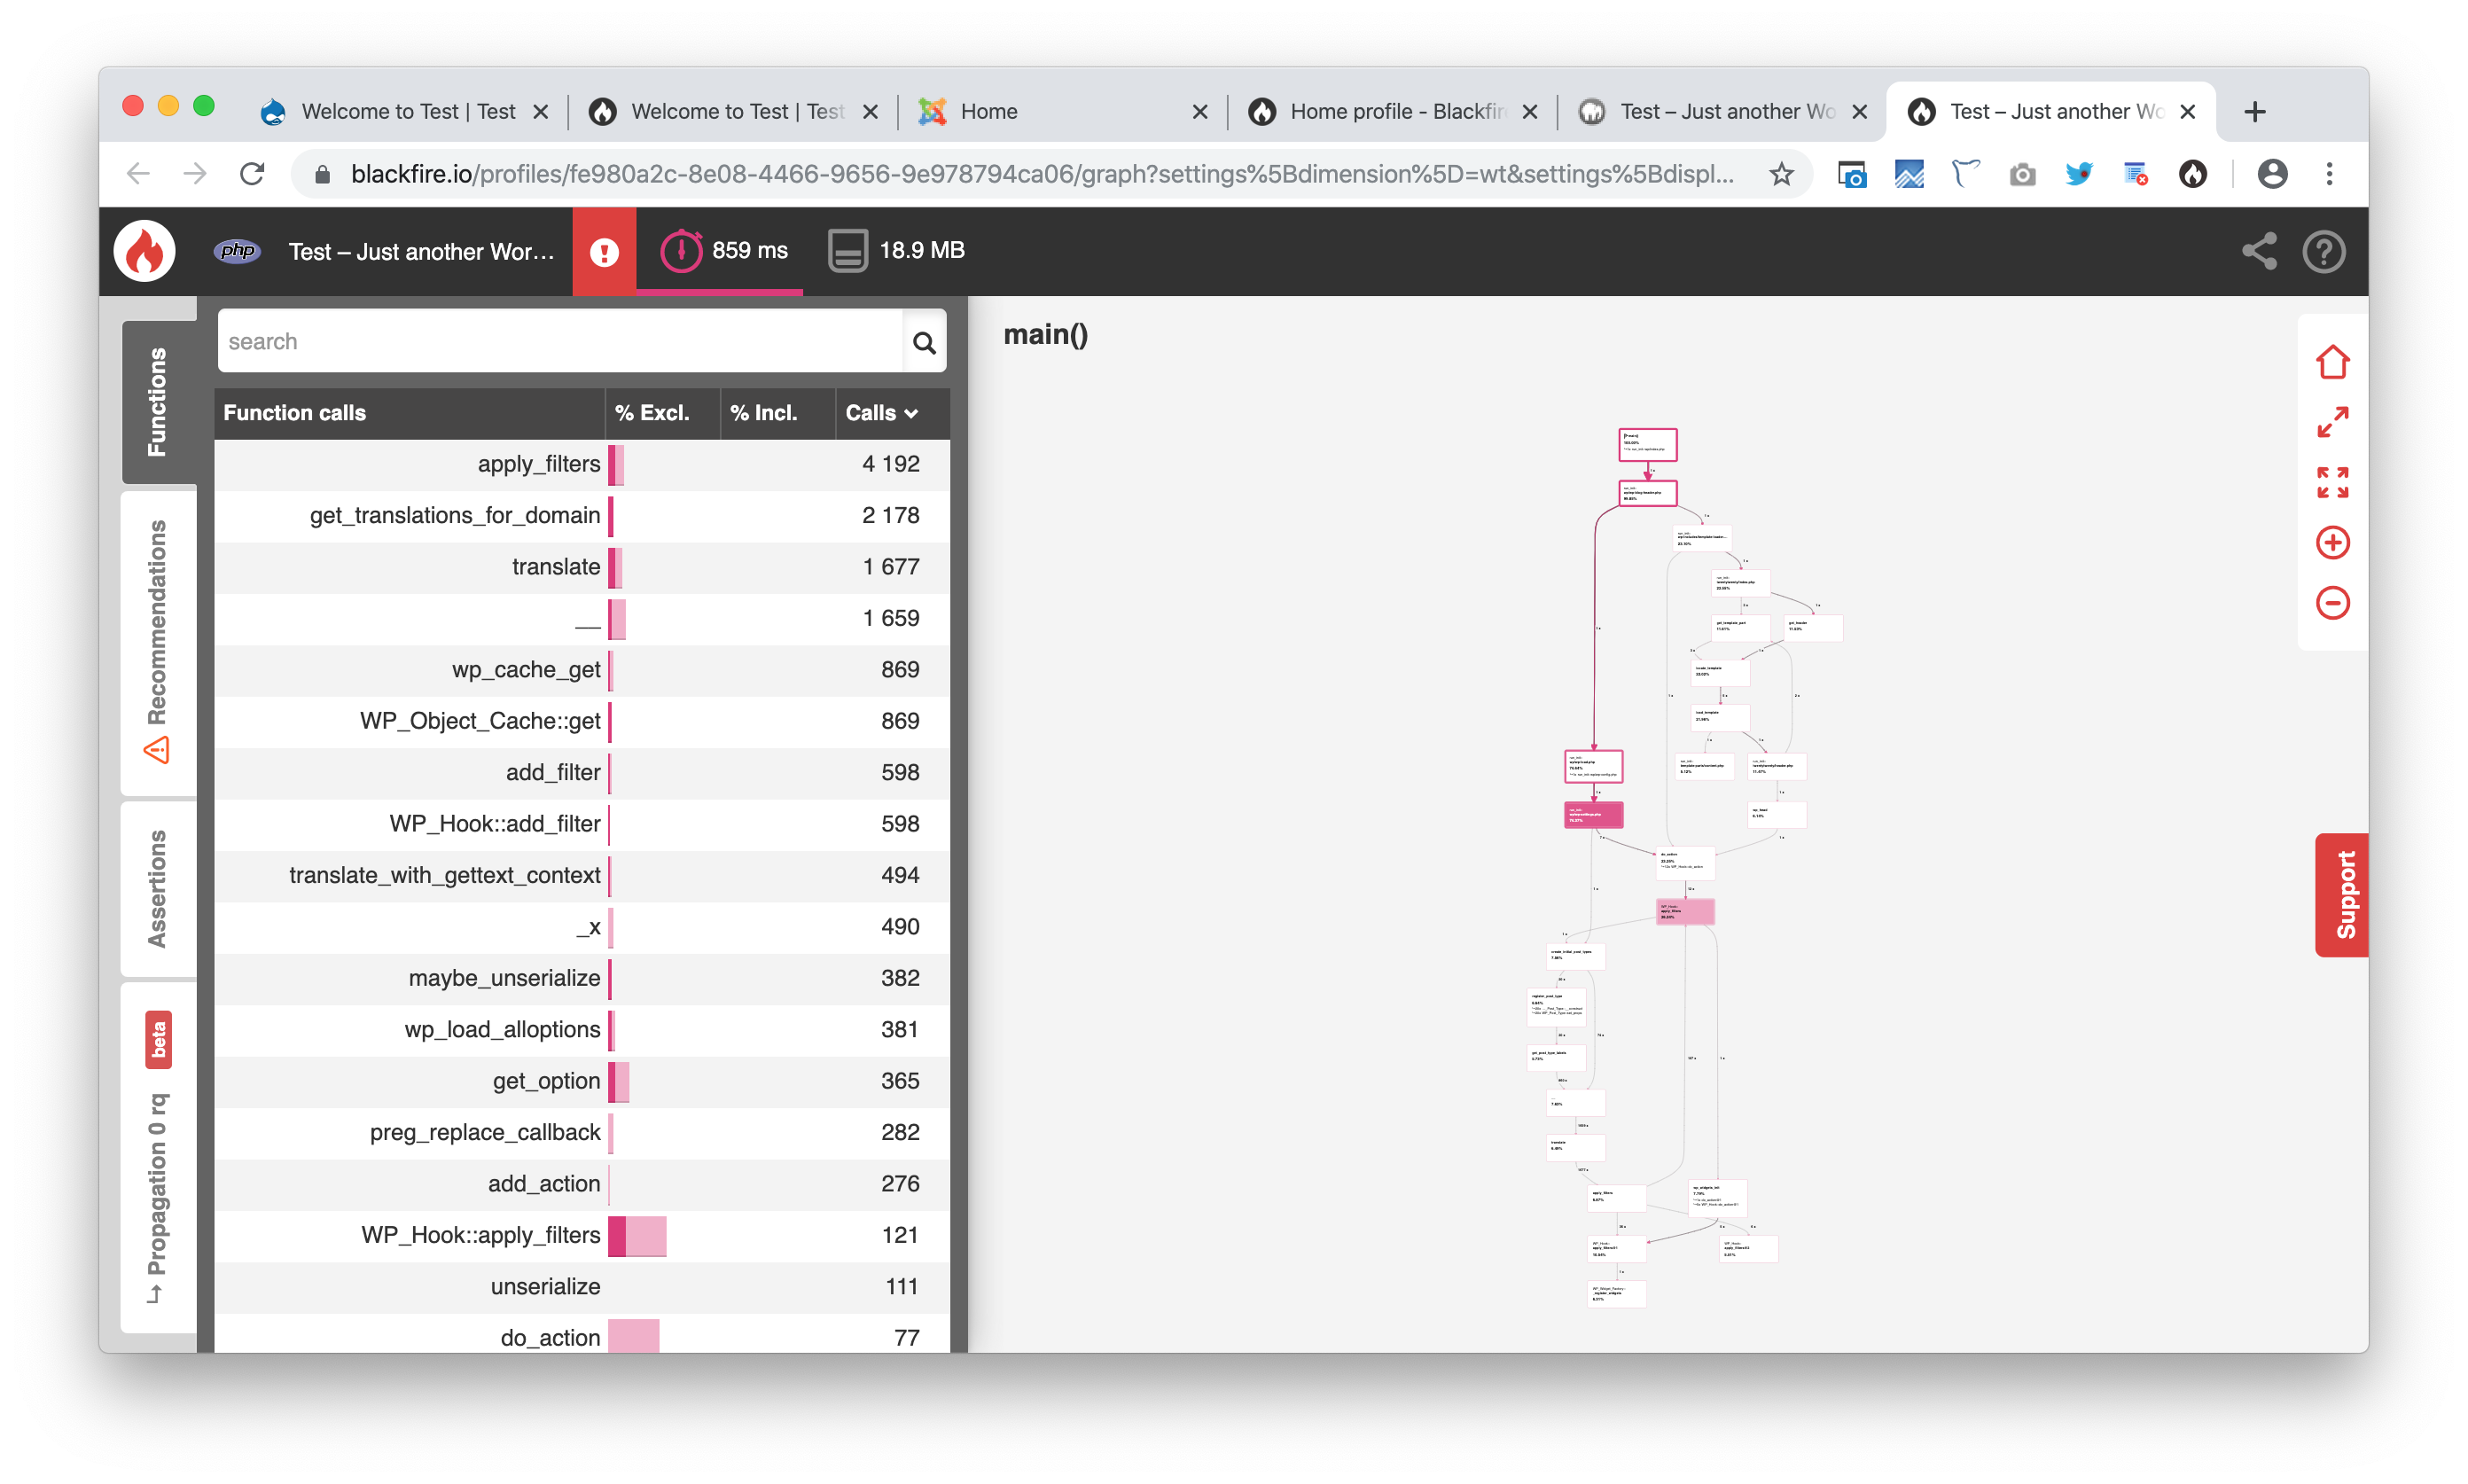
Task: Click the blackfire.io address bar
Action: click(1040, 174)
